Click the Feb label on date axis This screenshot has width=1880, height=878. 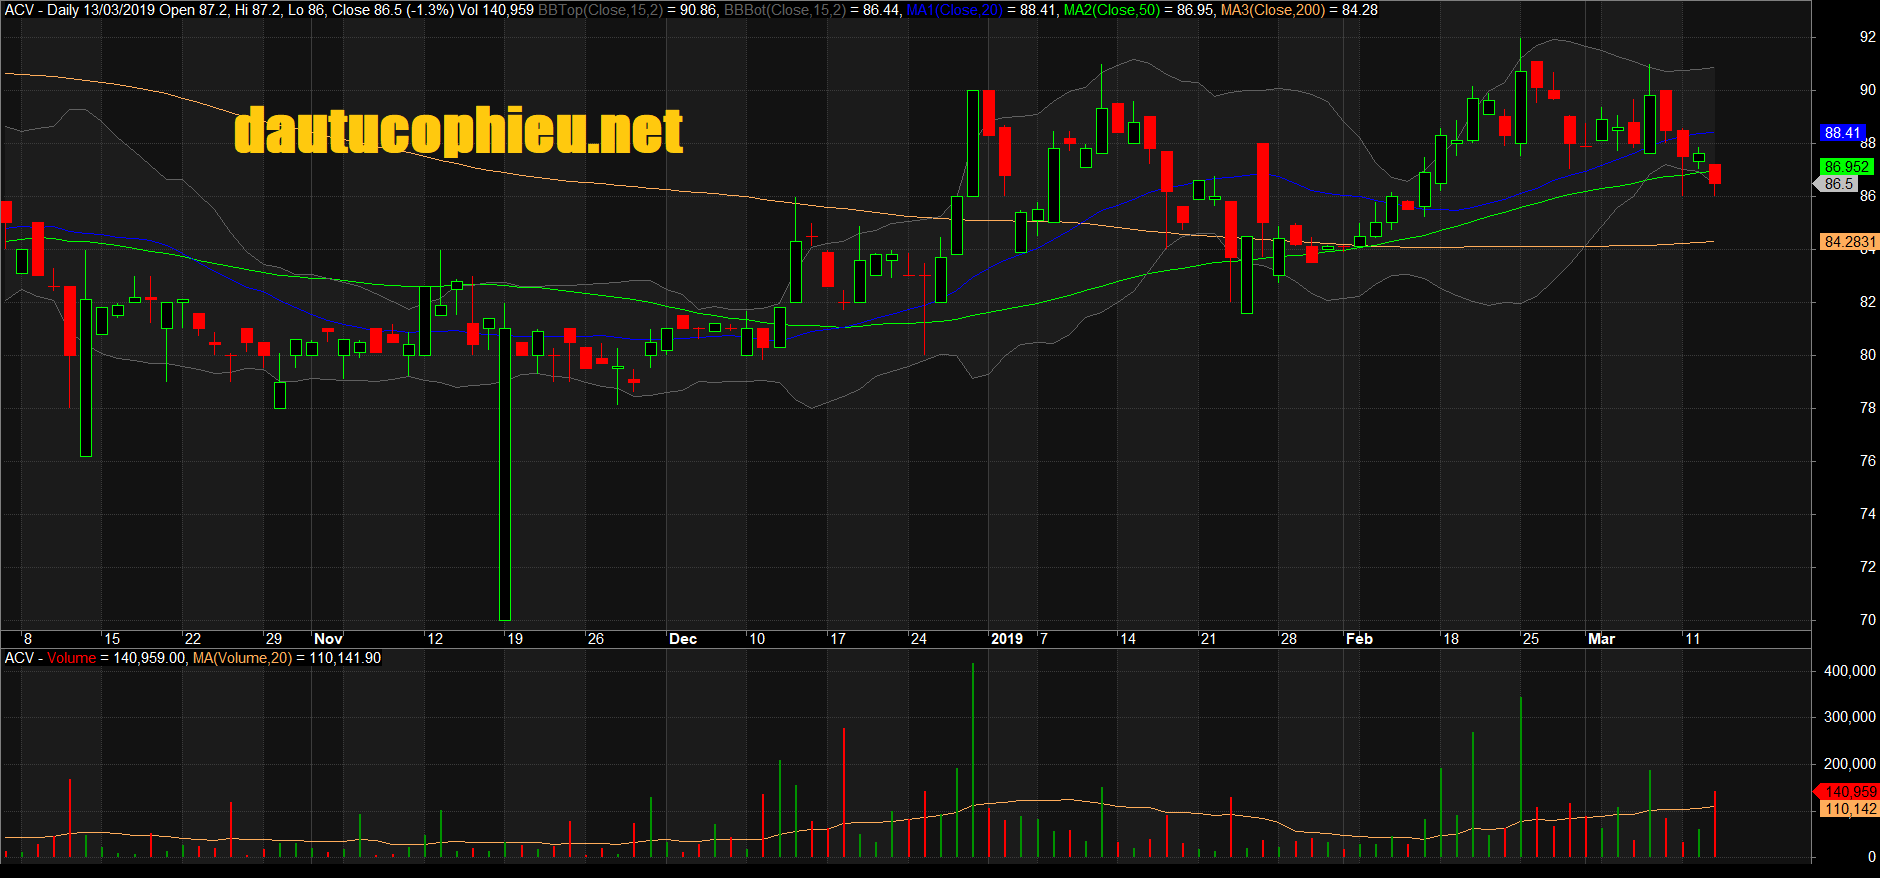coord(1359,639)
